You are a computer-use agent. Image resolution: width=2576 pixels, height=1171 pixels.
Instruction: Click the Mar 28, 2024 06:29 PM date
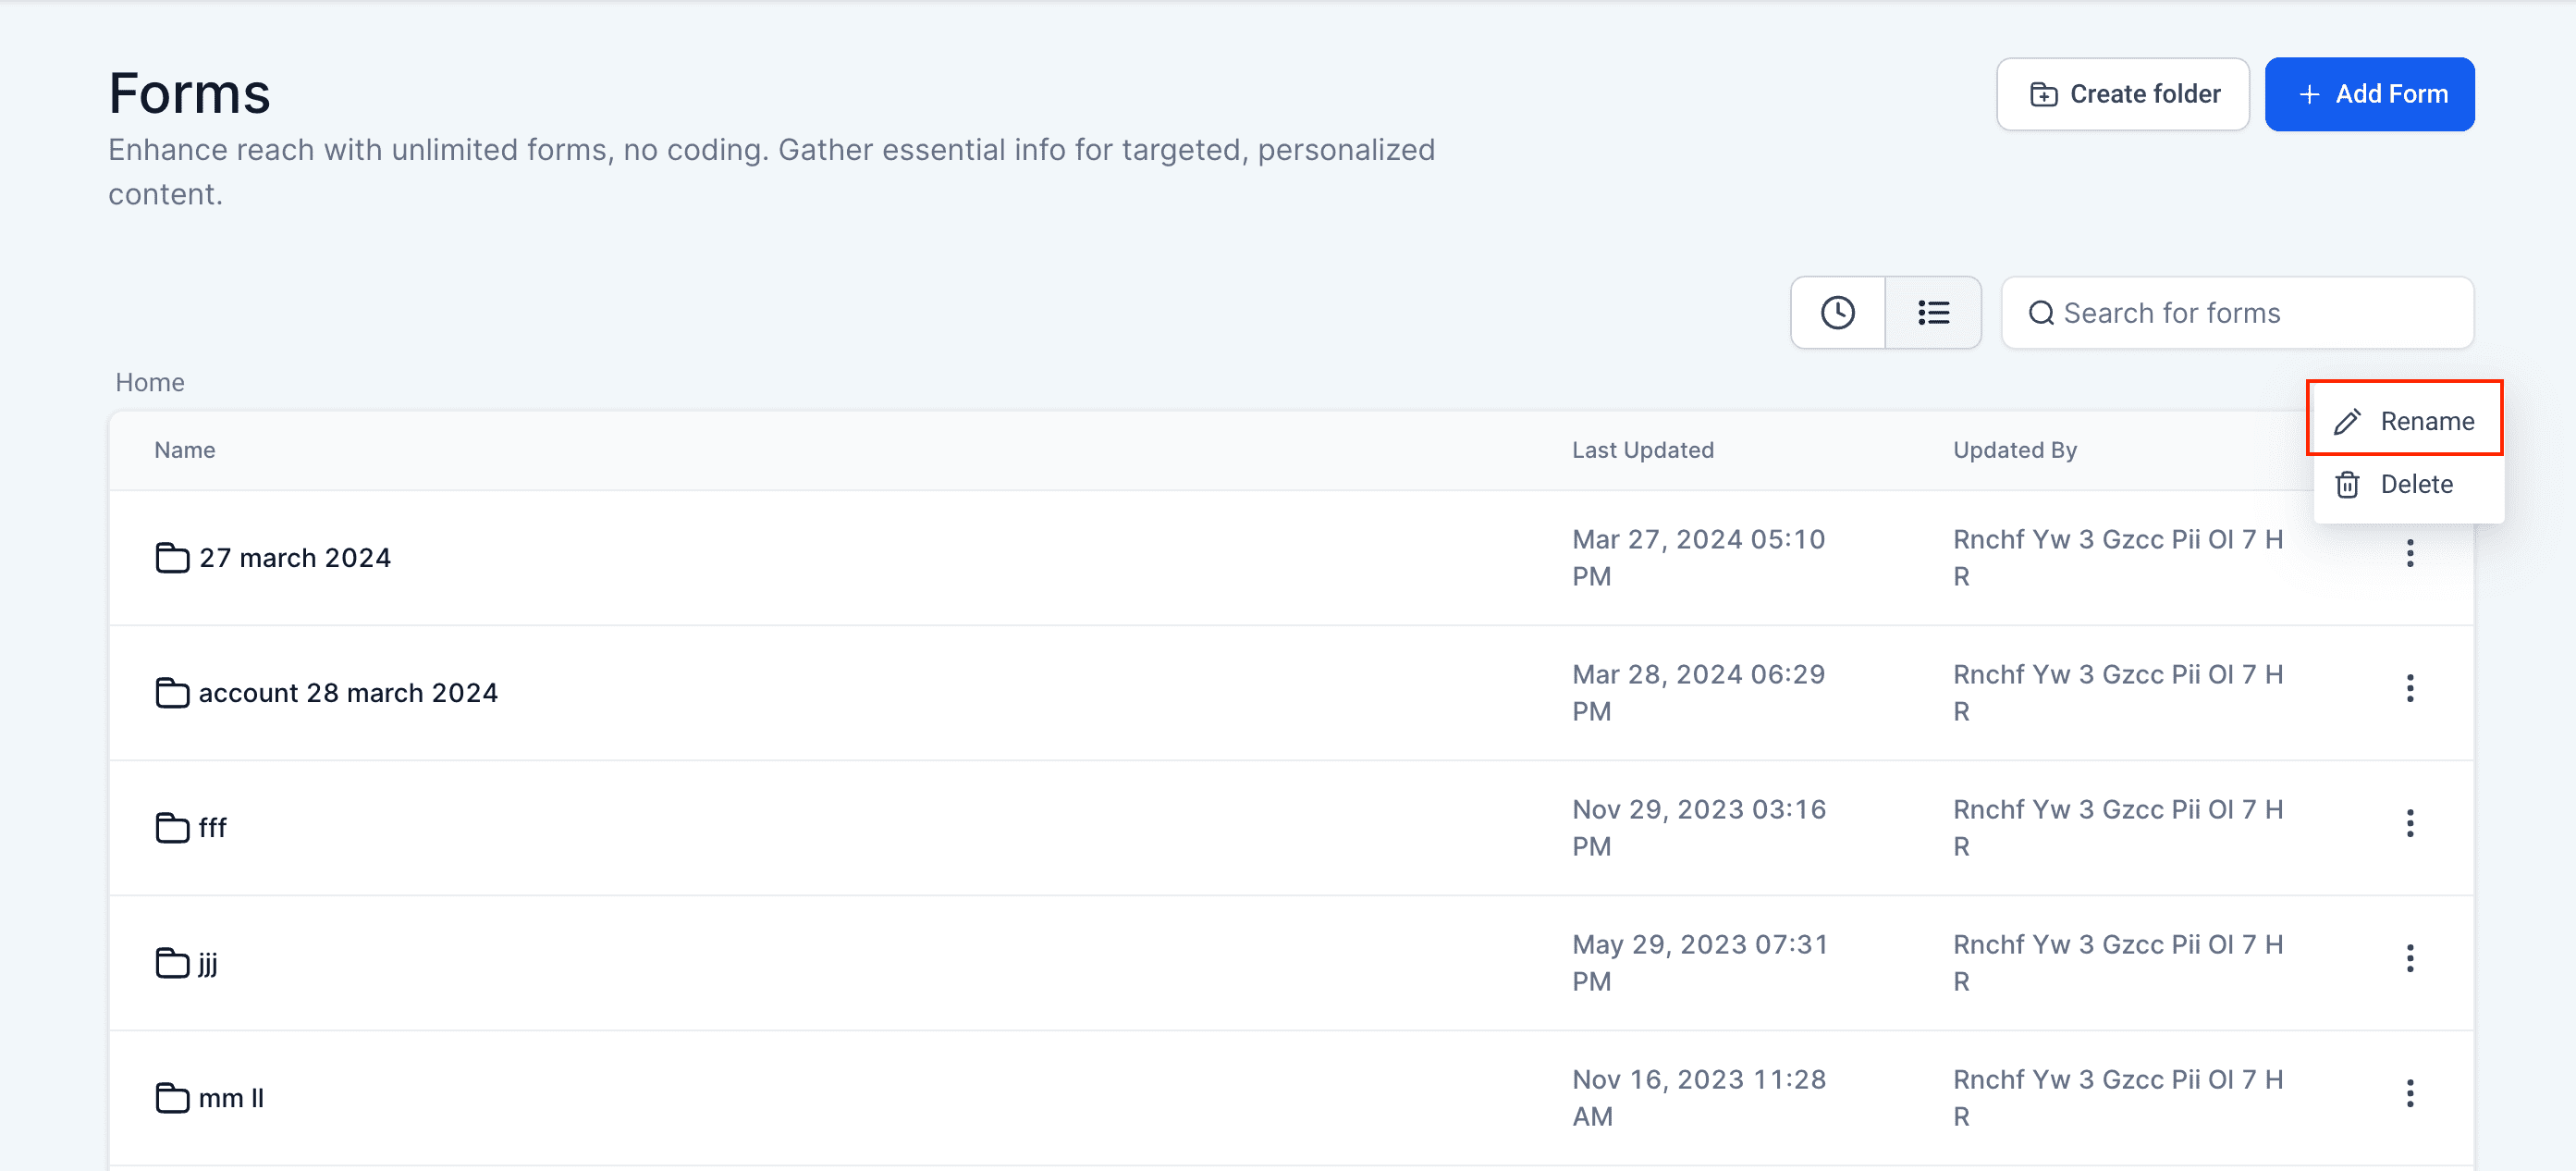click(1699, 693)
